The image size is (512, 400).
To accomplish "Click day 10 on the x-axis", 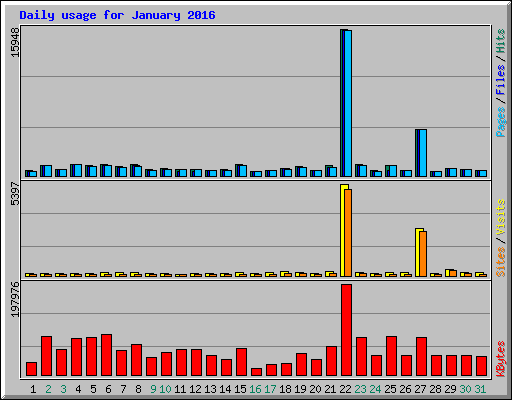I will coord(165,389).
